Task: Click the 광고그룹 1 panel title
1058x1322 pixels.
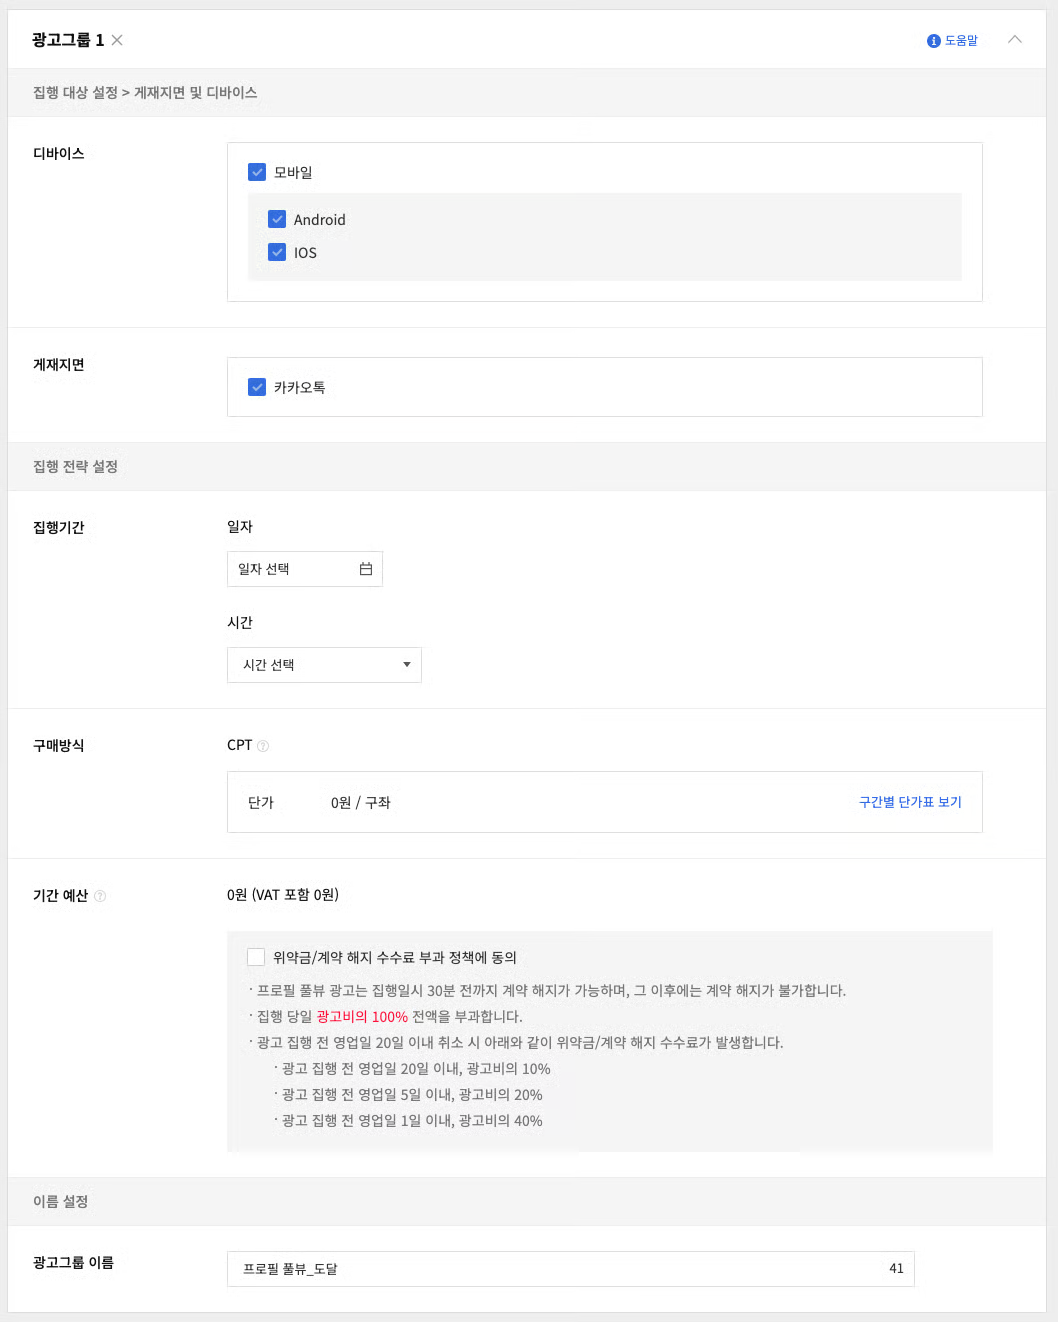Action: pyautogui.click(x=68, y=40)
